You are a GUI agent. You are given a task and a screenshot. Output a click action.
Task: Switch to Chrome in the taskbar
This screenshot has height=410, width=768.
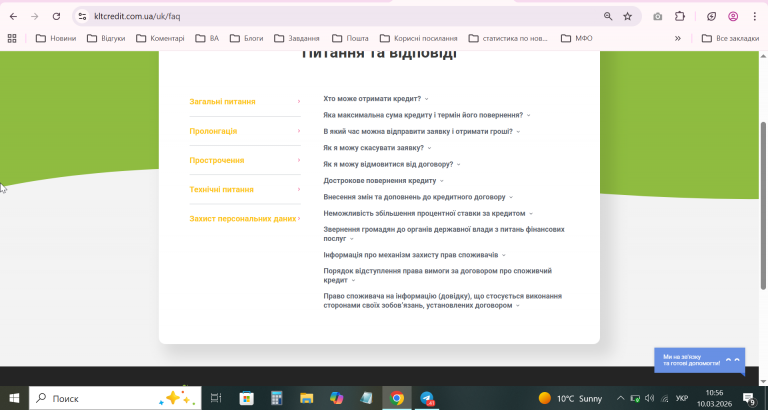[x=397, y=398]
